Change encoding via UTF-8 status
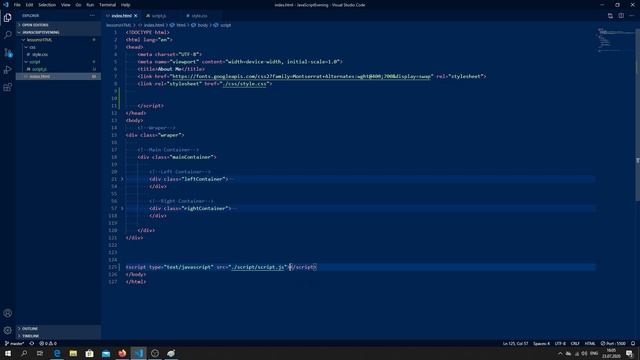The image size is (640, 360). coord(560,343)
